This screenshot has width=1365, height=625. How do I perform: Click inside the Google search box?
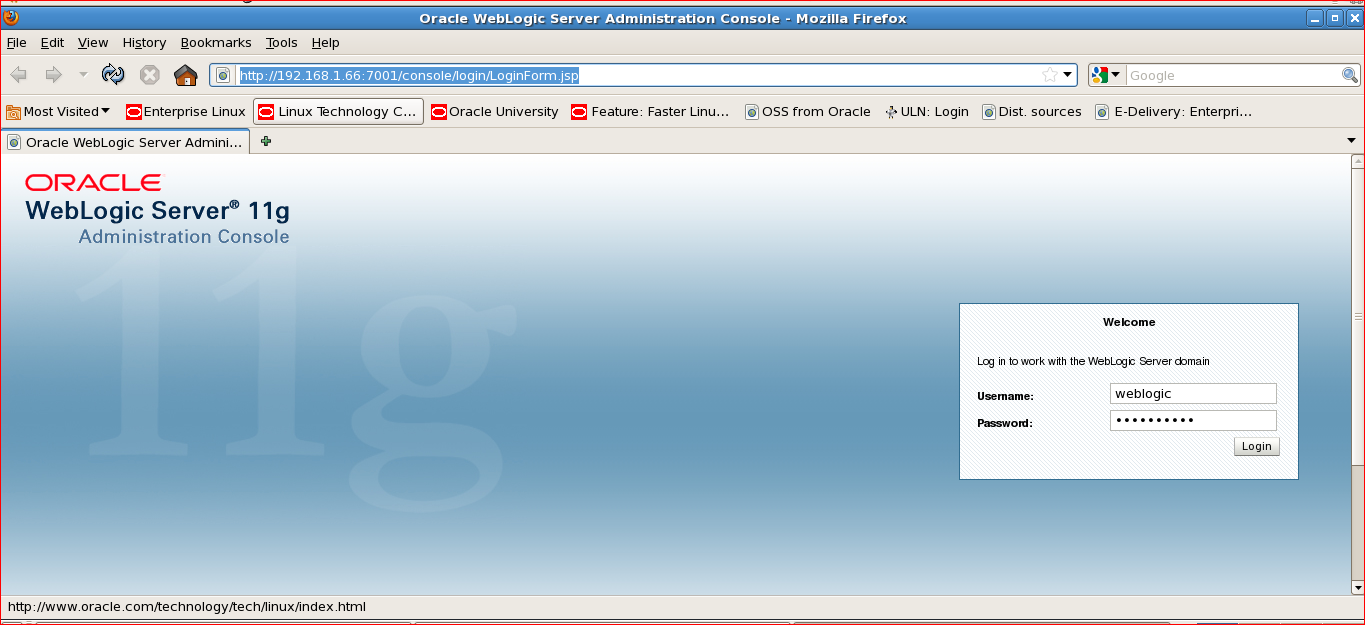[1233, 75]
